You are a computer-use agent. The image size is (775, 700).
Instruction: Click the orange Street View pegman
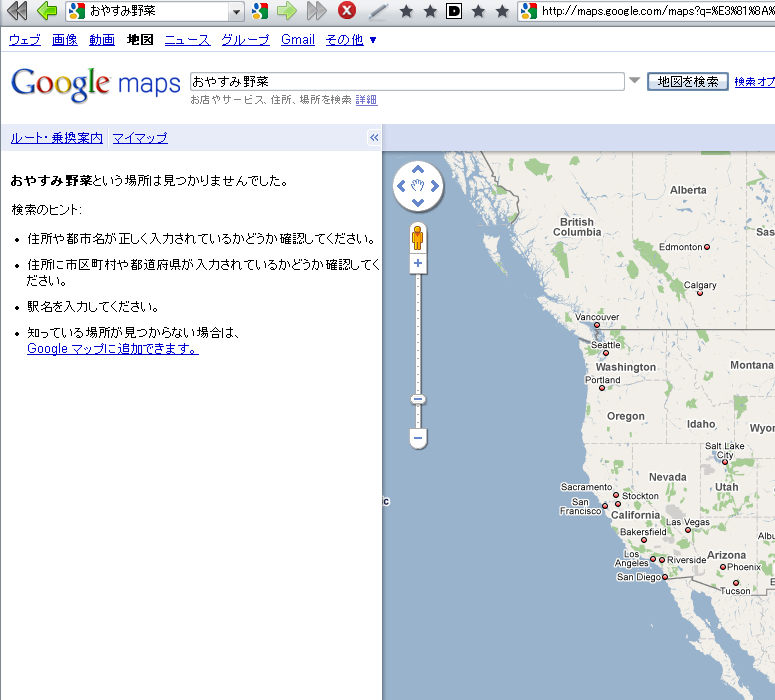click(418, 238)
